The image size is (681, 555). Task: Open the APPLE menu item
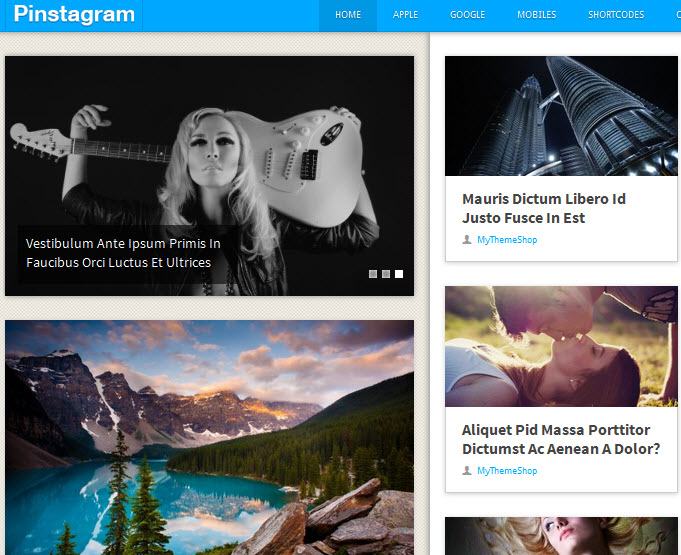click(405, 15)
